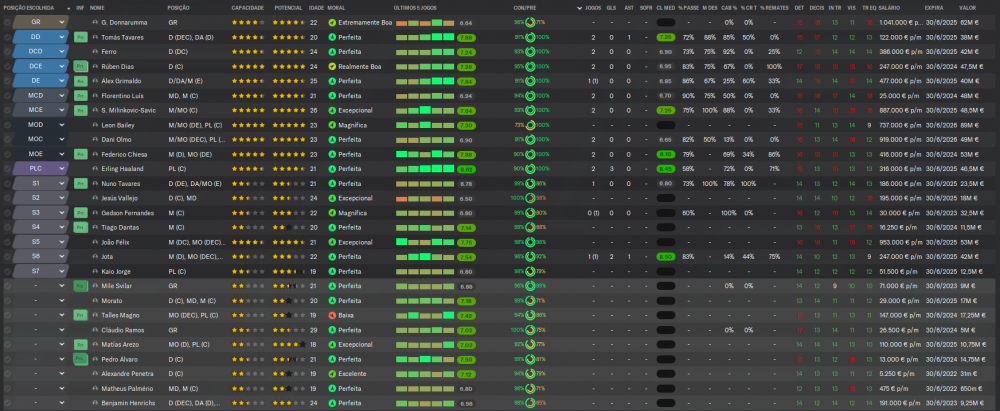1000x411 pixels.
Task: Click the Prt info badge for Federico Chiesa
Action: point(80,154)
